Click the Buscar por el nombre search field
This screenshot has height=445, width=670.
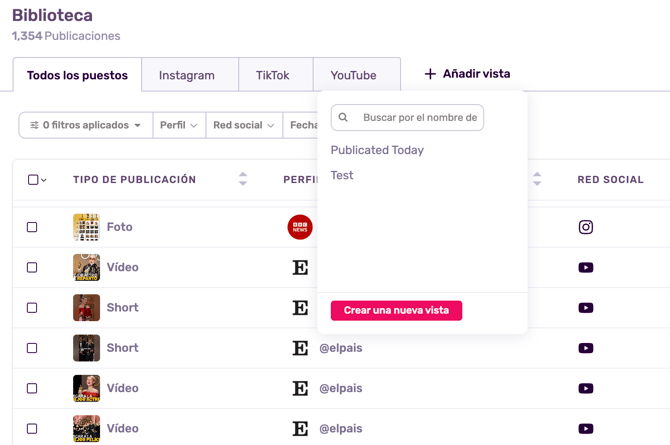point(418,118)
